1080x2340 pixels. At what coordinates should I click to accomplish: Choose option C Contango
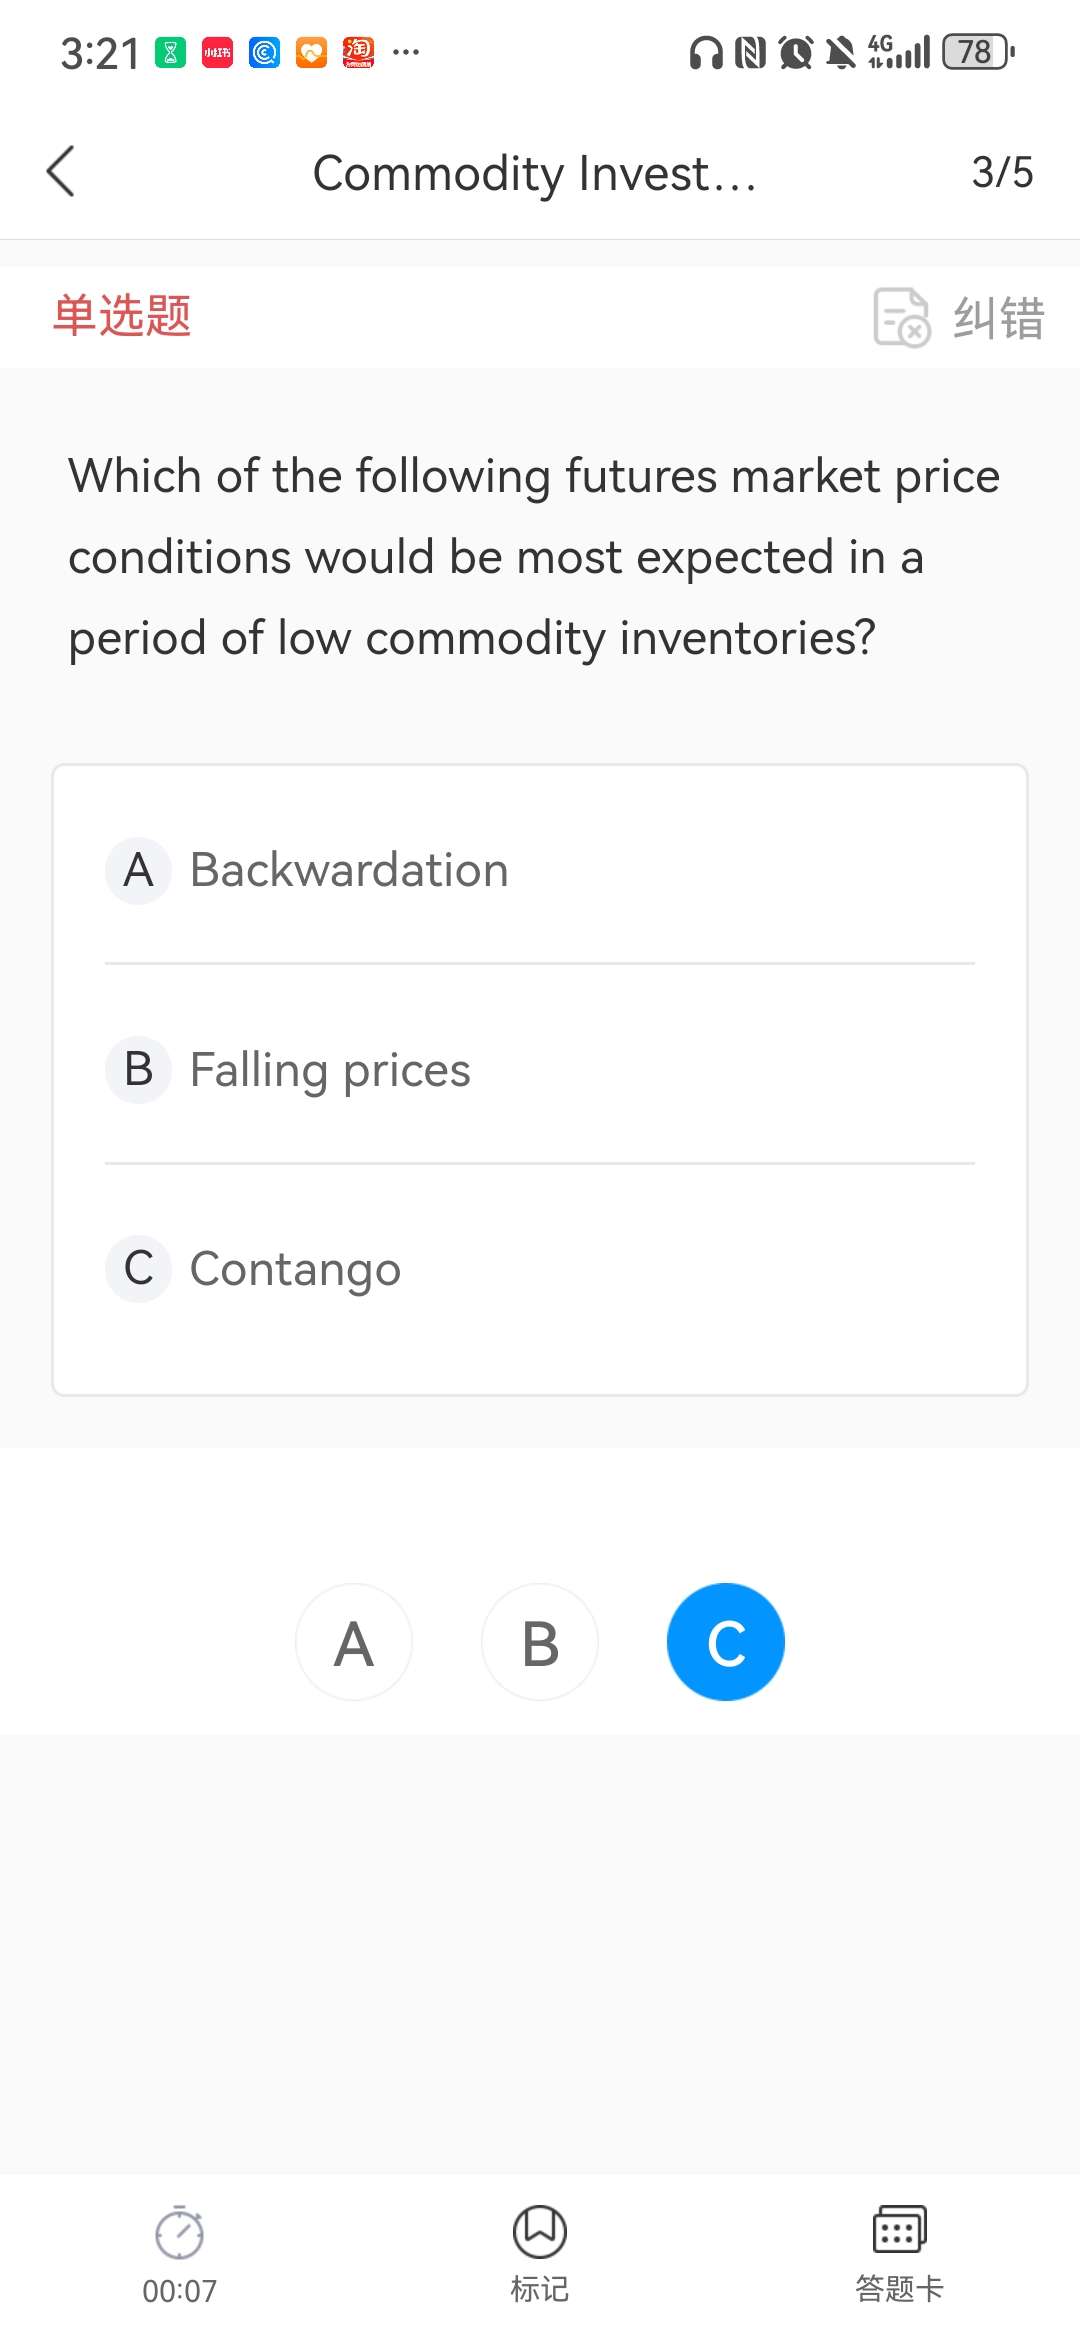point(295,1269)
